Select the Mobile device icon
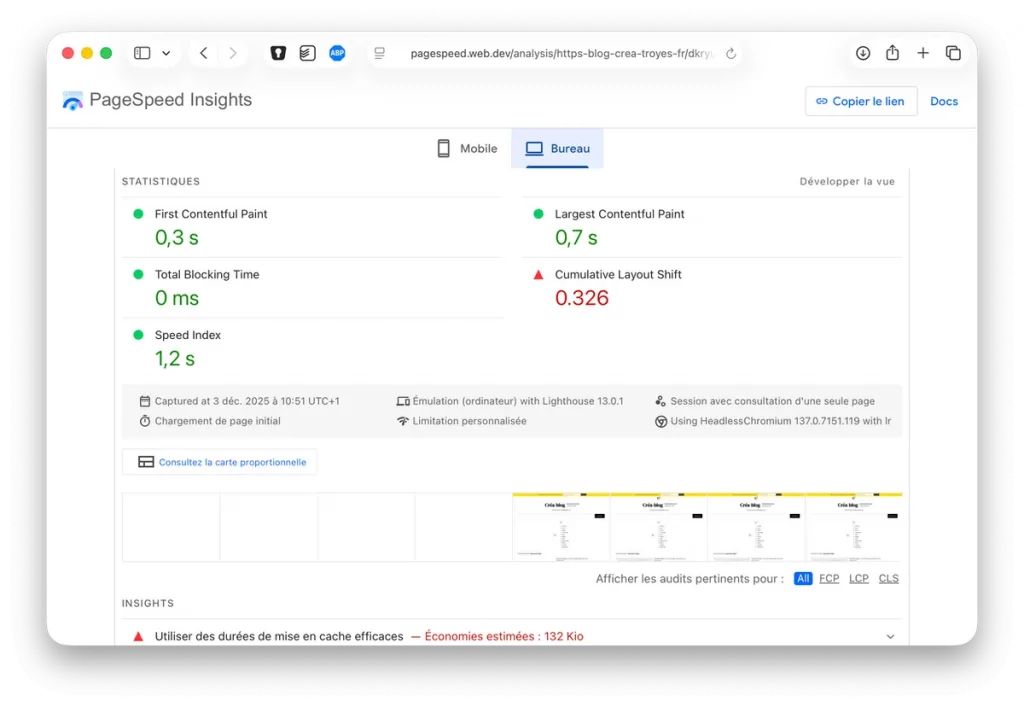1024x707 pixels. tap(443, 148)
